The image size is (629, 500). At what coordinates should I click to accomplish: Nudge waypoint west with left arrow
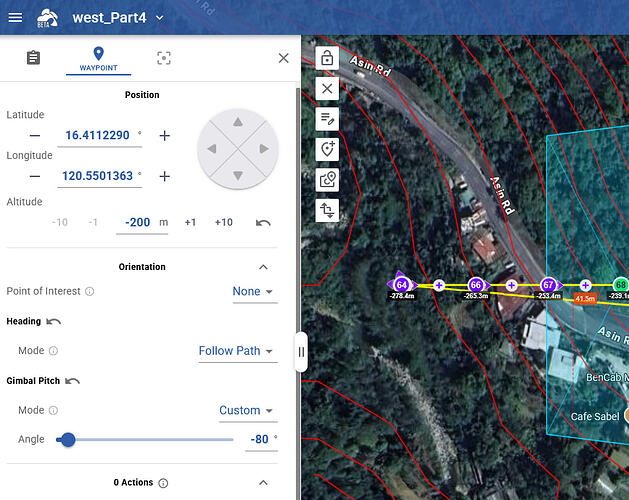pyautogui.click(x=212, y=149)
